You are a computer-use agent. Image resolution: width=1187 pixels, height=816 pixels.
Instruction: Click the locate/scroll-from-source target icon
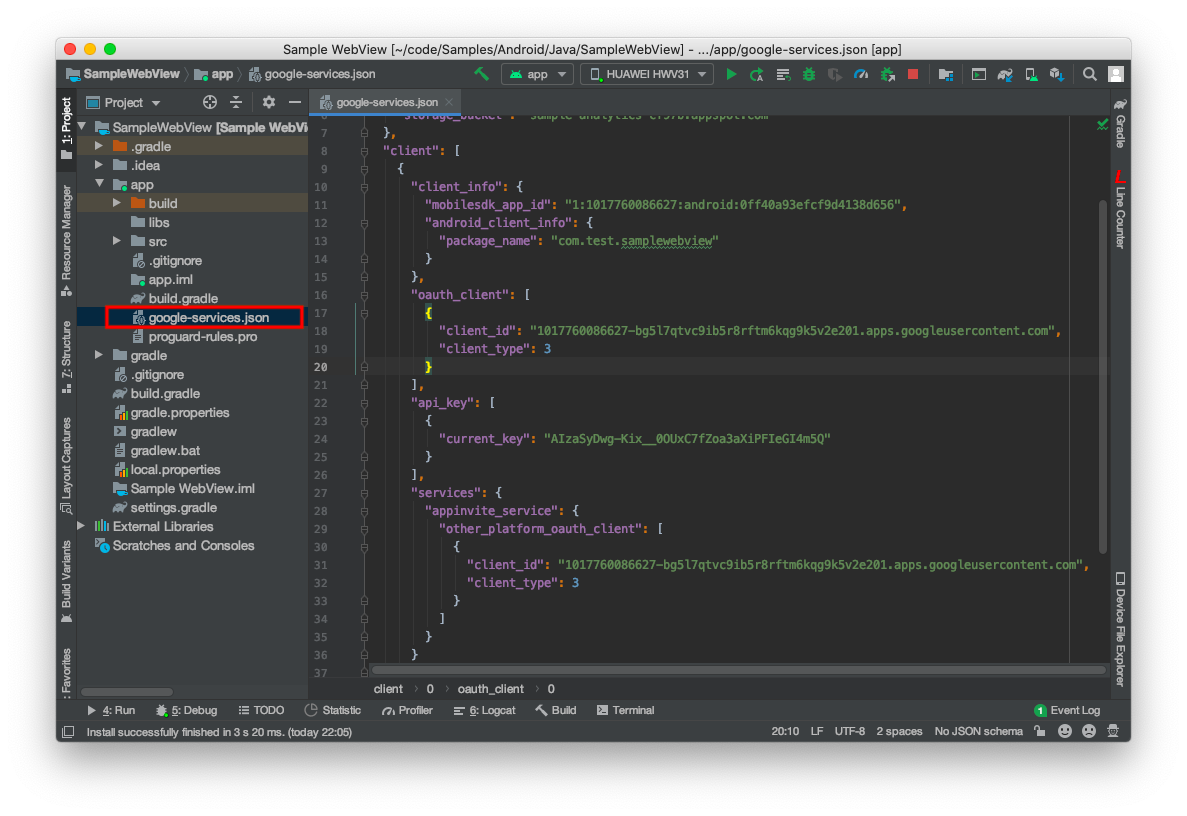click(210, 102)
